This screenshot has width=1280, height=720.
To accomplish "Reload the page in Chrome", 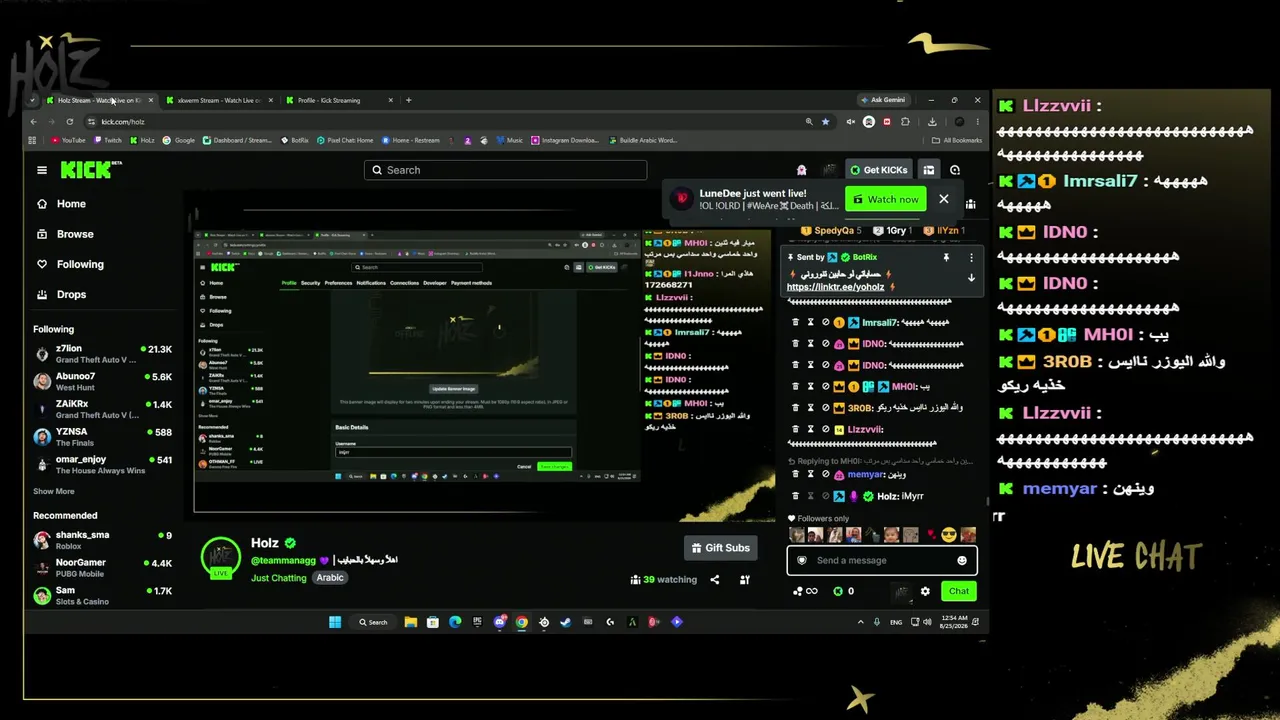I will tap(69, 122).
